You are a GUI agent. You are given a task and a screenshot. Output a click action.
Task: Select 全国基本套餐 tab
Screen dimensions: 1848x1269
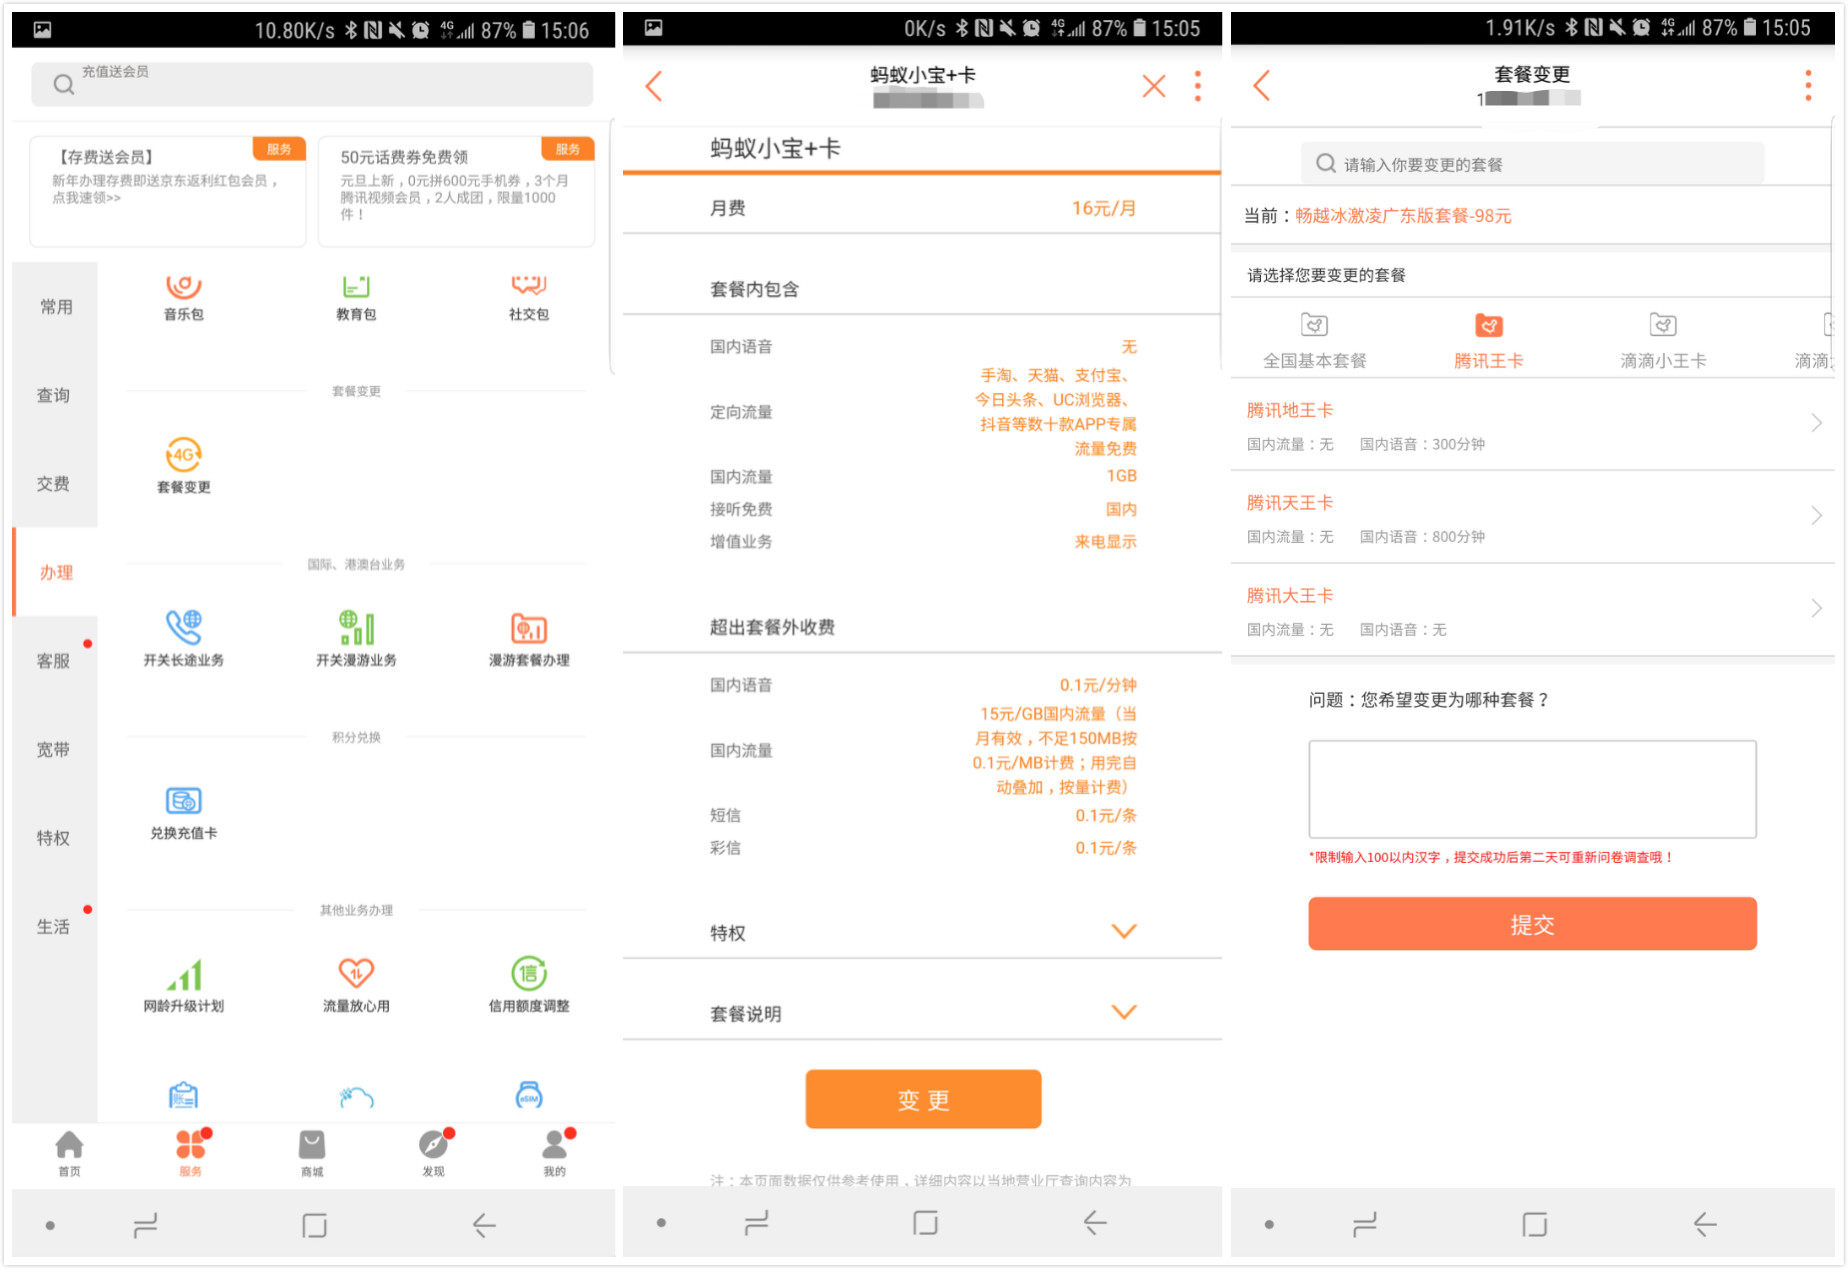coord(1314,341)
